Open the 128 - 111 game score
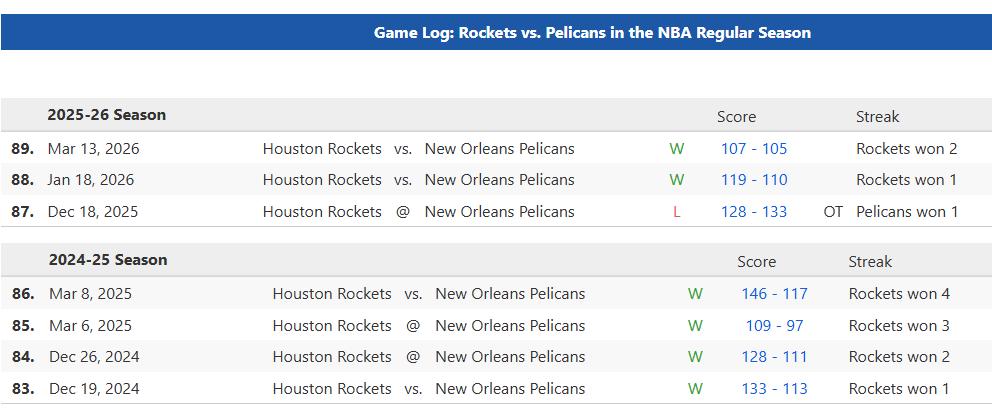 (774, 357)
